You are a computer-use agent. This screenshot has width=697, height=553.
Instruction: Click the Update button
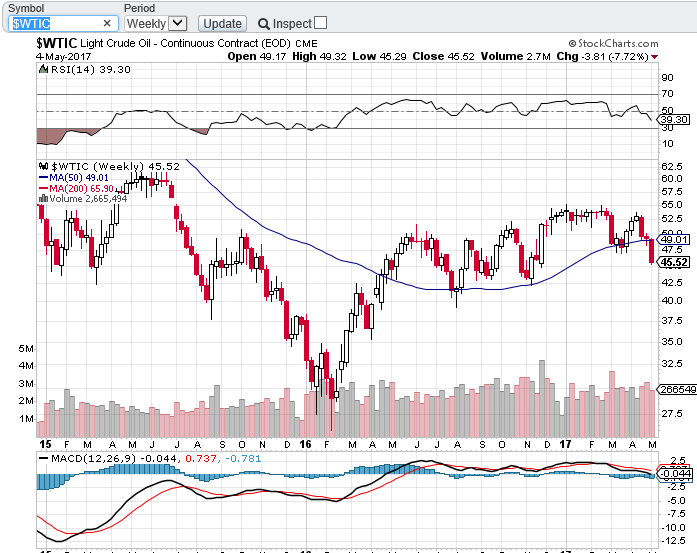coord(222,24)
